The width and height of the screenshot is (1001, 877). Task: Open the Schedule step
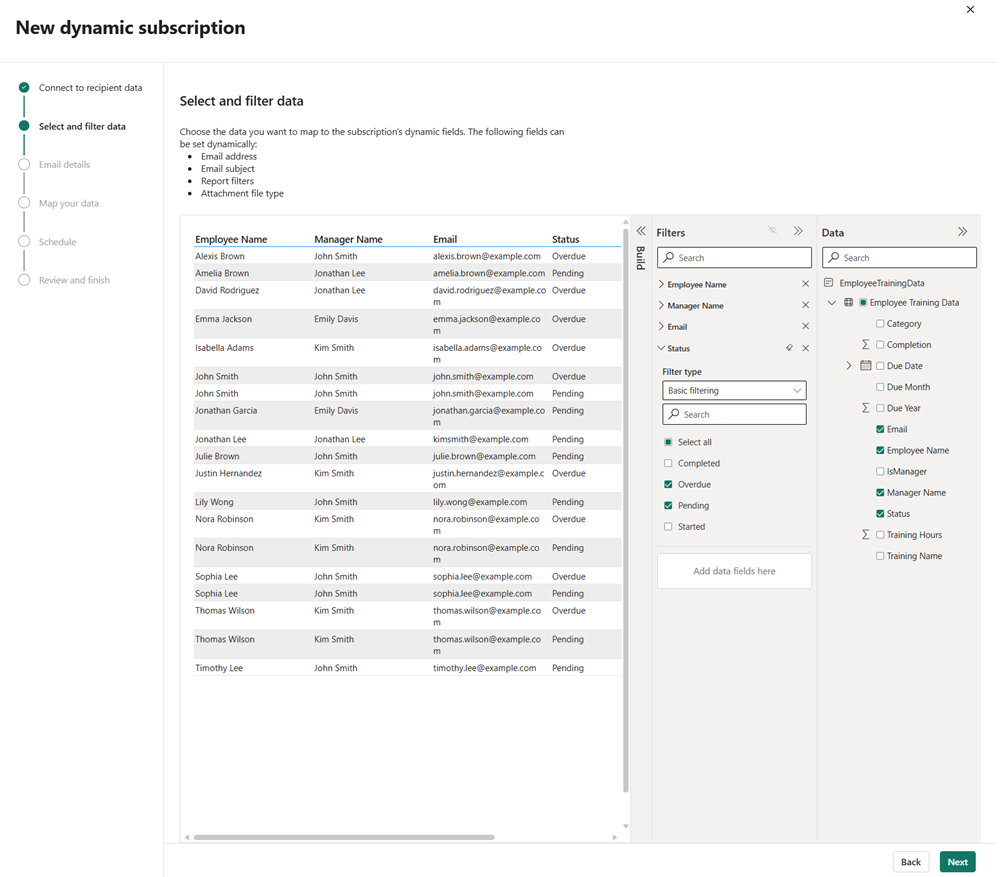point(57,241)
